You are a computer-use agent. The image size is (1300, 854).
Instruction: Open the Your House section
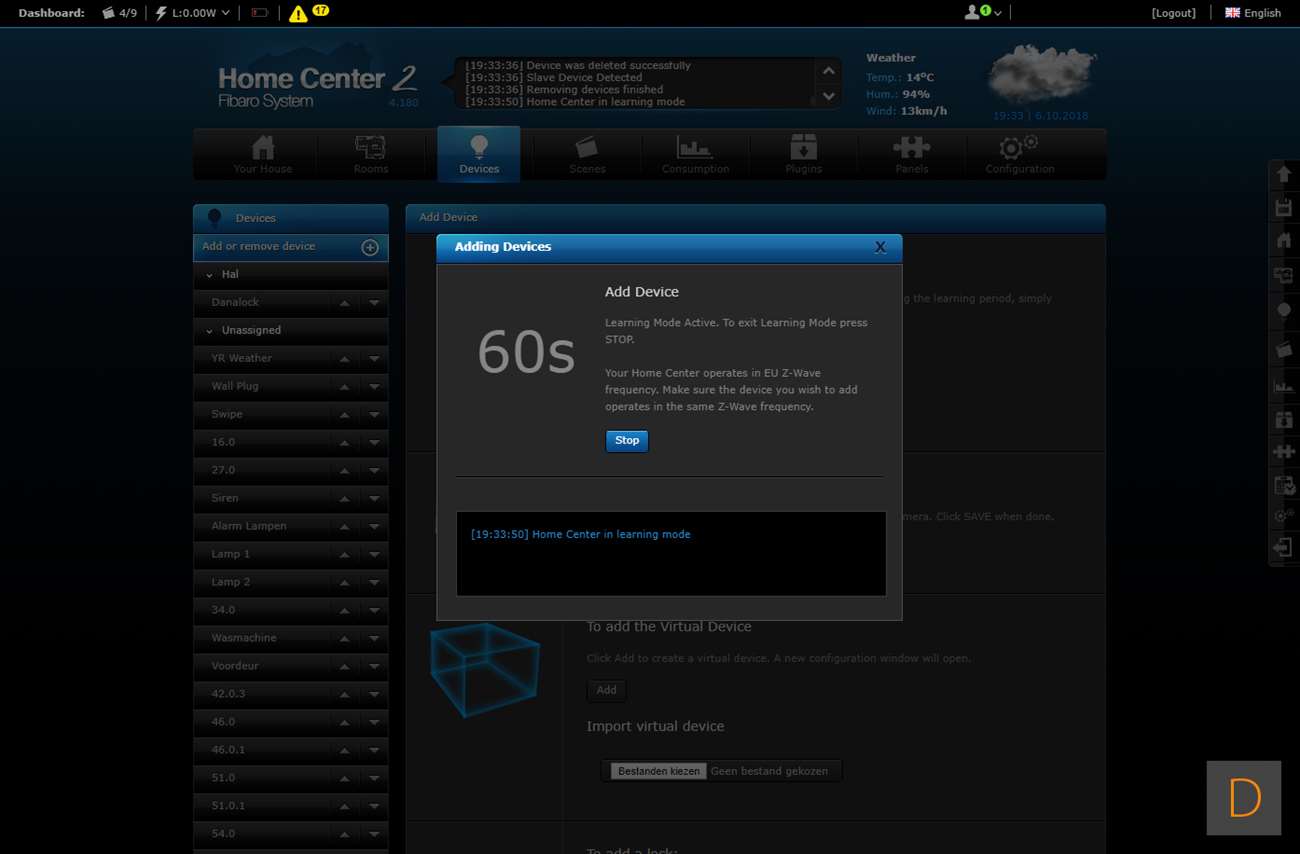263,154
